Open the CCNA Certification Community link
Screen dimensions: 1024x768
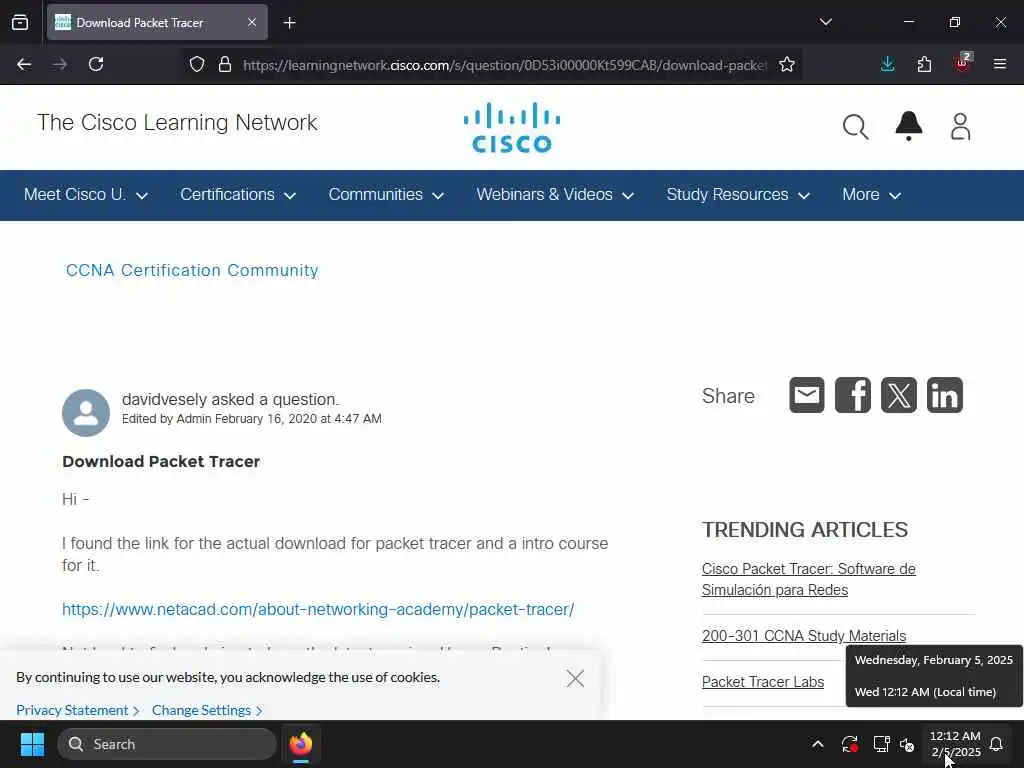point(192,270)
